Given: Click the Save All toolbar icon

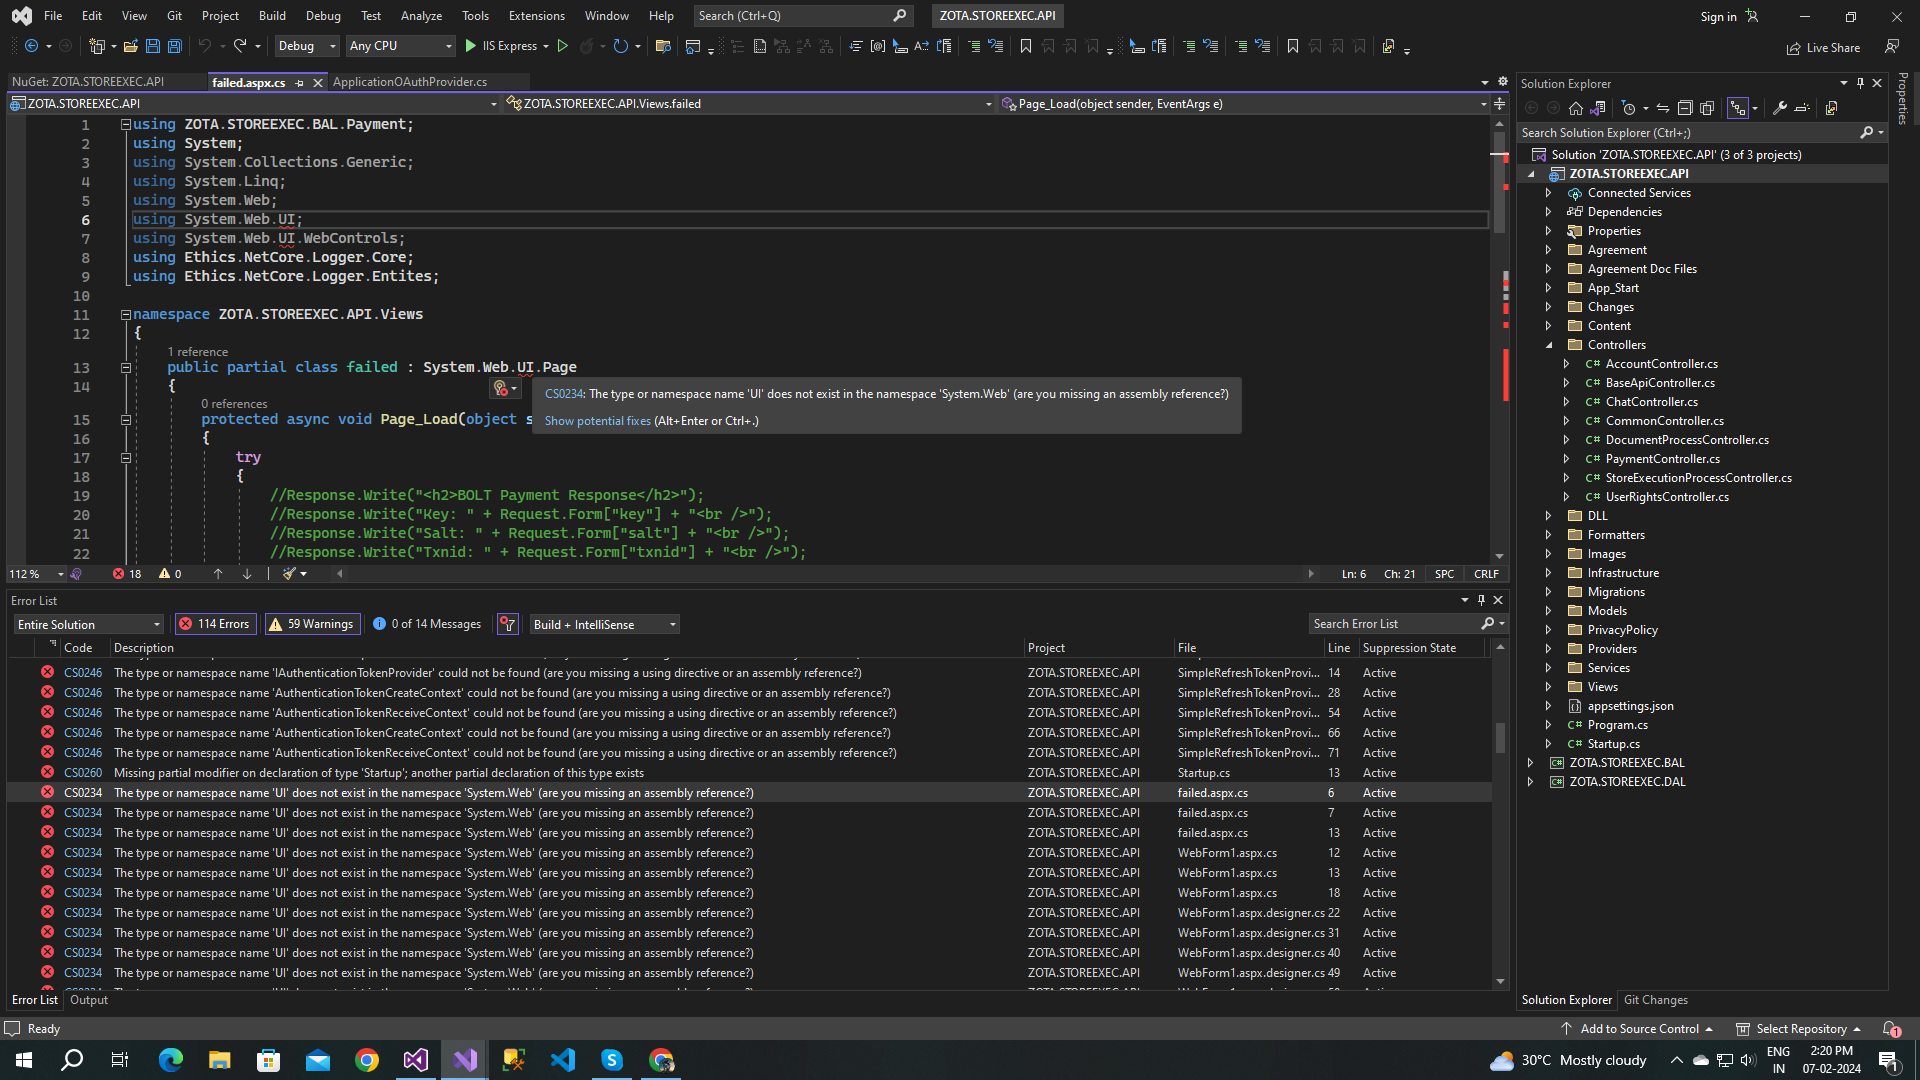Looking at the screenshot, I should pyautogui.click(x=175, y=46).
